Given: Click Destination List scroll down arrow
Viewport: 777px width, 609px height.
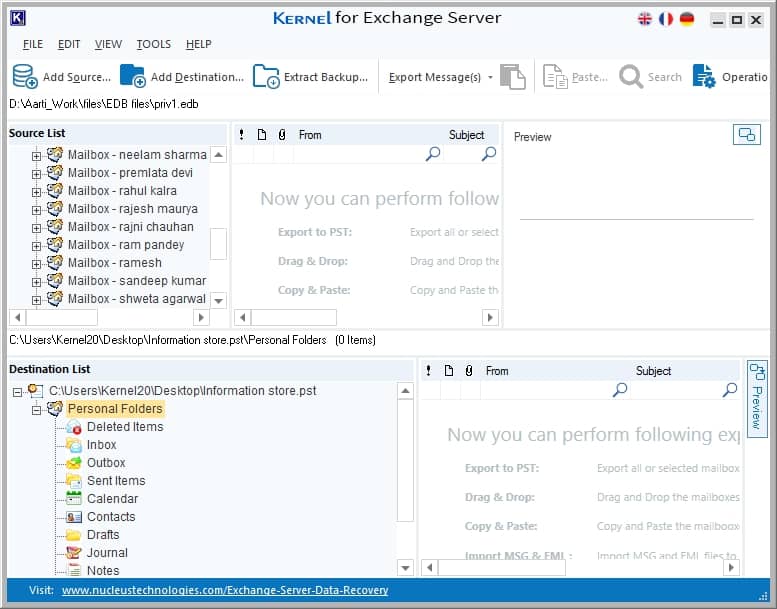Looking at the screenshot, I should point(405,568).
